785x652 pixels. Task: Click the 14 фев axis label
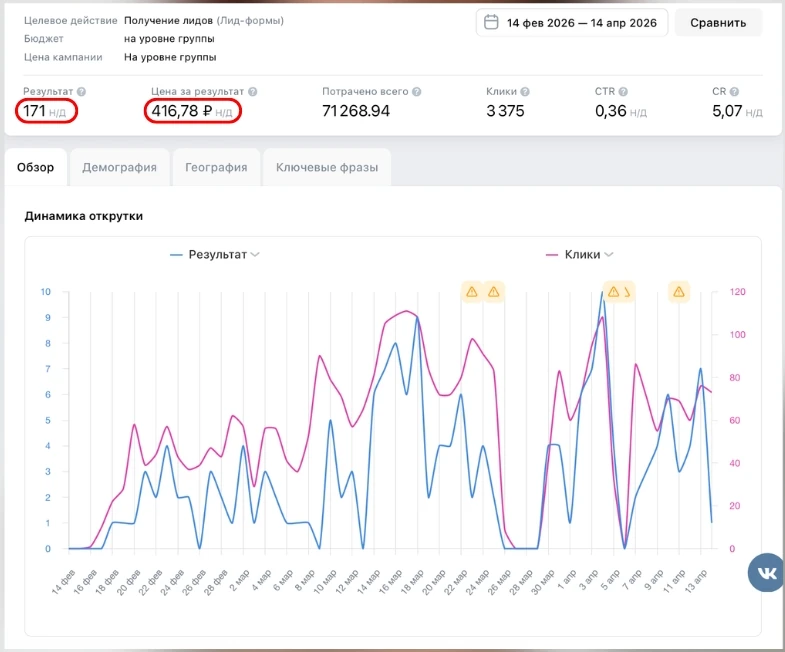pyautogui.click(x=63, y=582)
